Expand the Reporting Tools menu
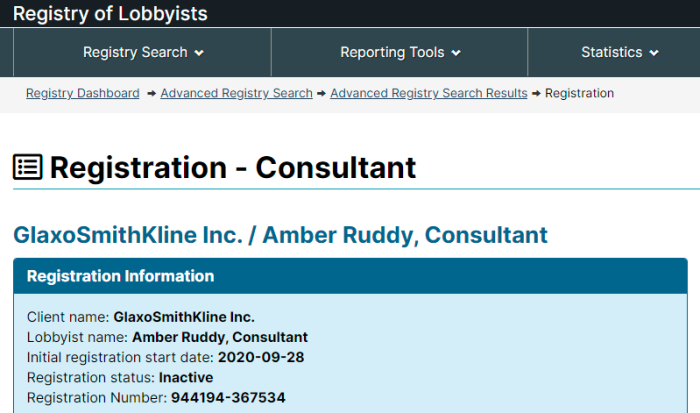 point(400,52)
